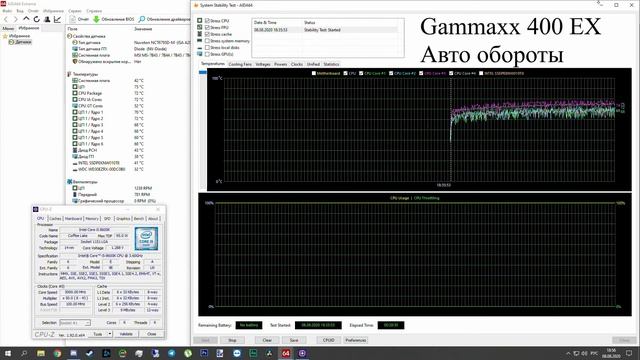Switch to the Меню tab in AIDA64 sidebar
Image resolution: width=640 pixels, height=360 pixels.
pos(8,29)
